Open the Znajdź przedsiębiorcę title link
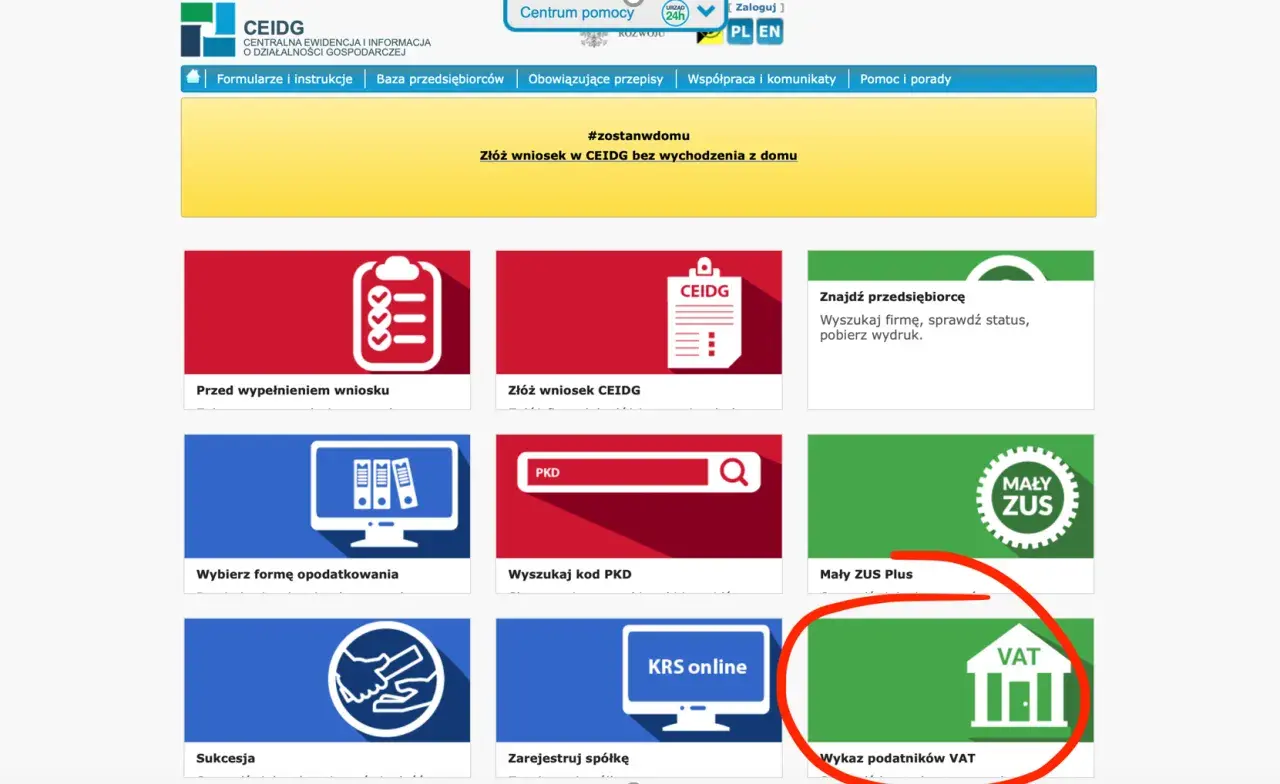 click(893, 297)
